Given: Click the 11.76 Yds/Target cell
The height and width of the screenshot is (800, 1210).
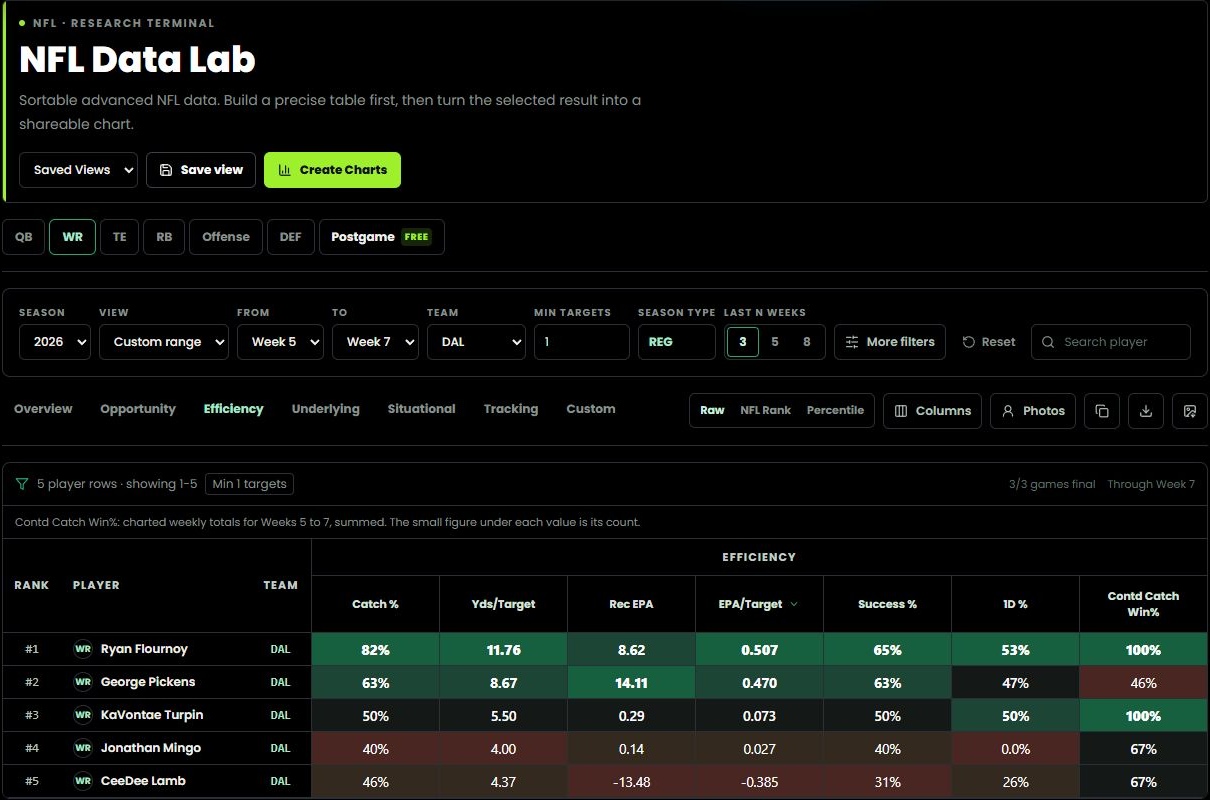Looking at the screenshot, I should (x=503, y=650).
